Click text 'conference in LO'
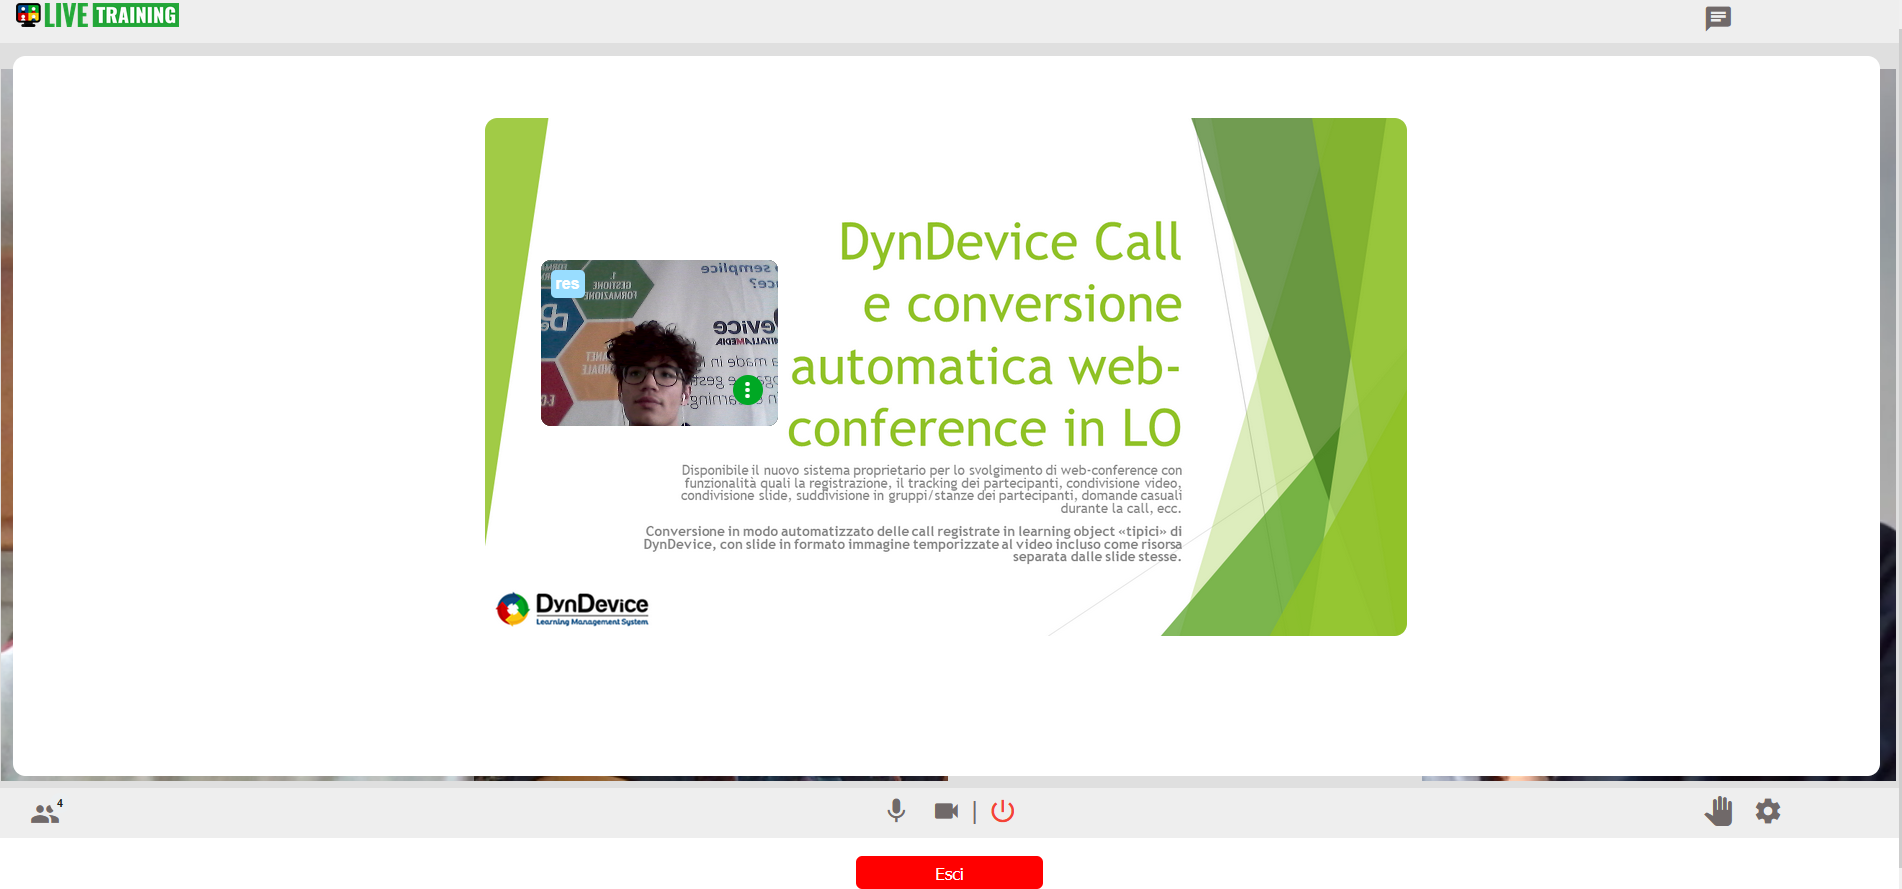This screenshot has height=889, width=1902. (x=985, y=428)
